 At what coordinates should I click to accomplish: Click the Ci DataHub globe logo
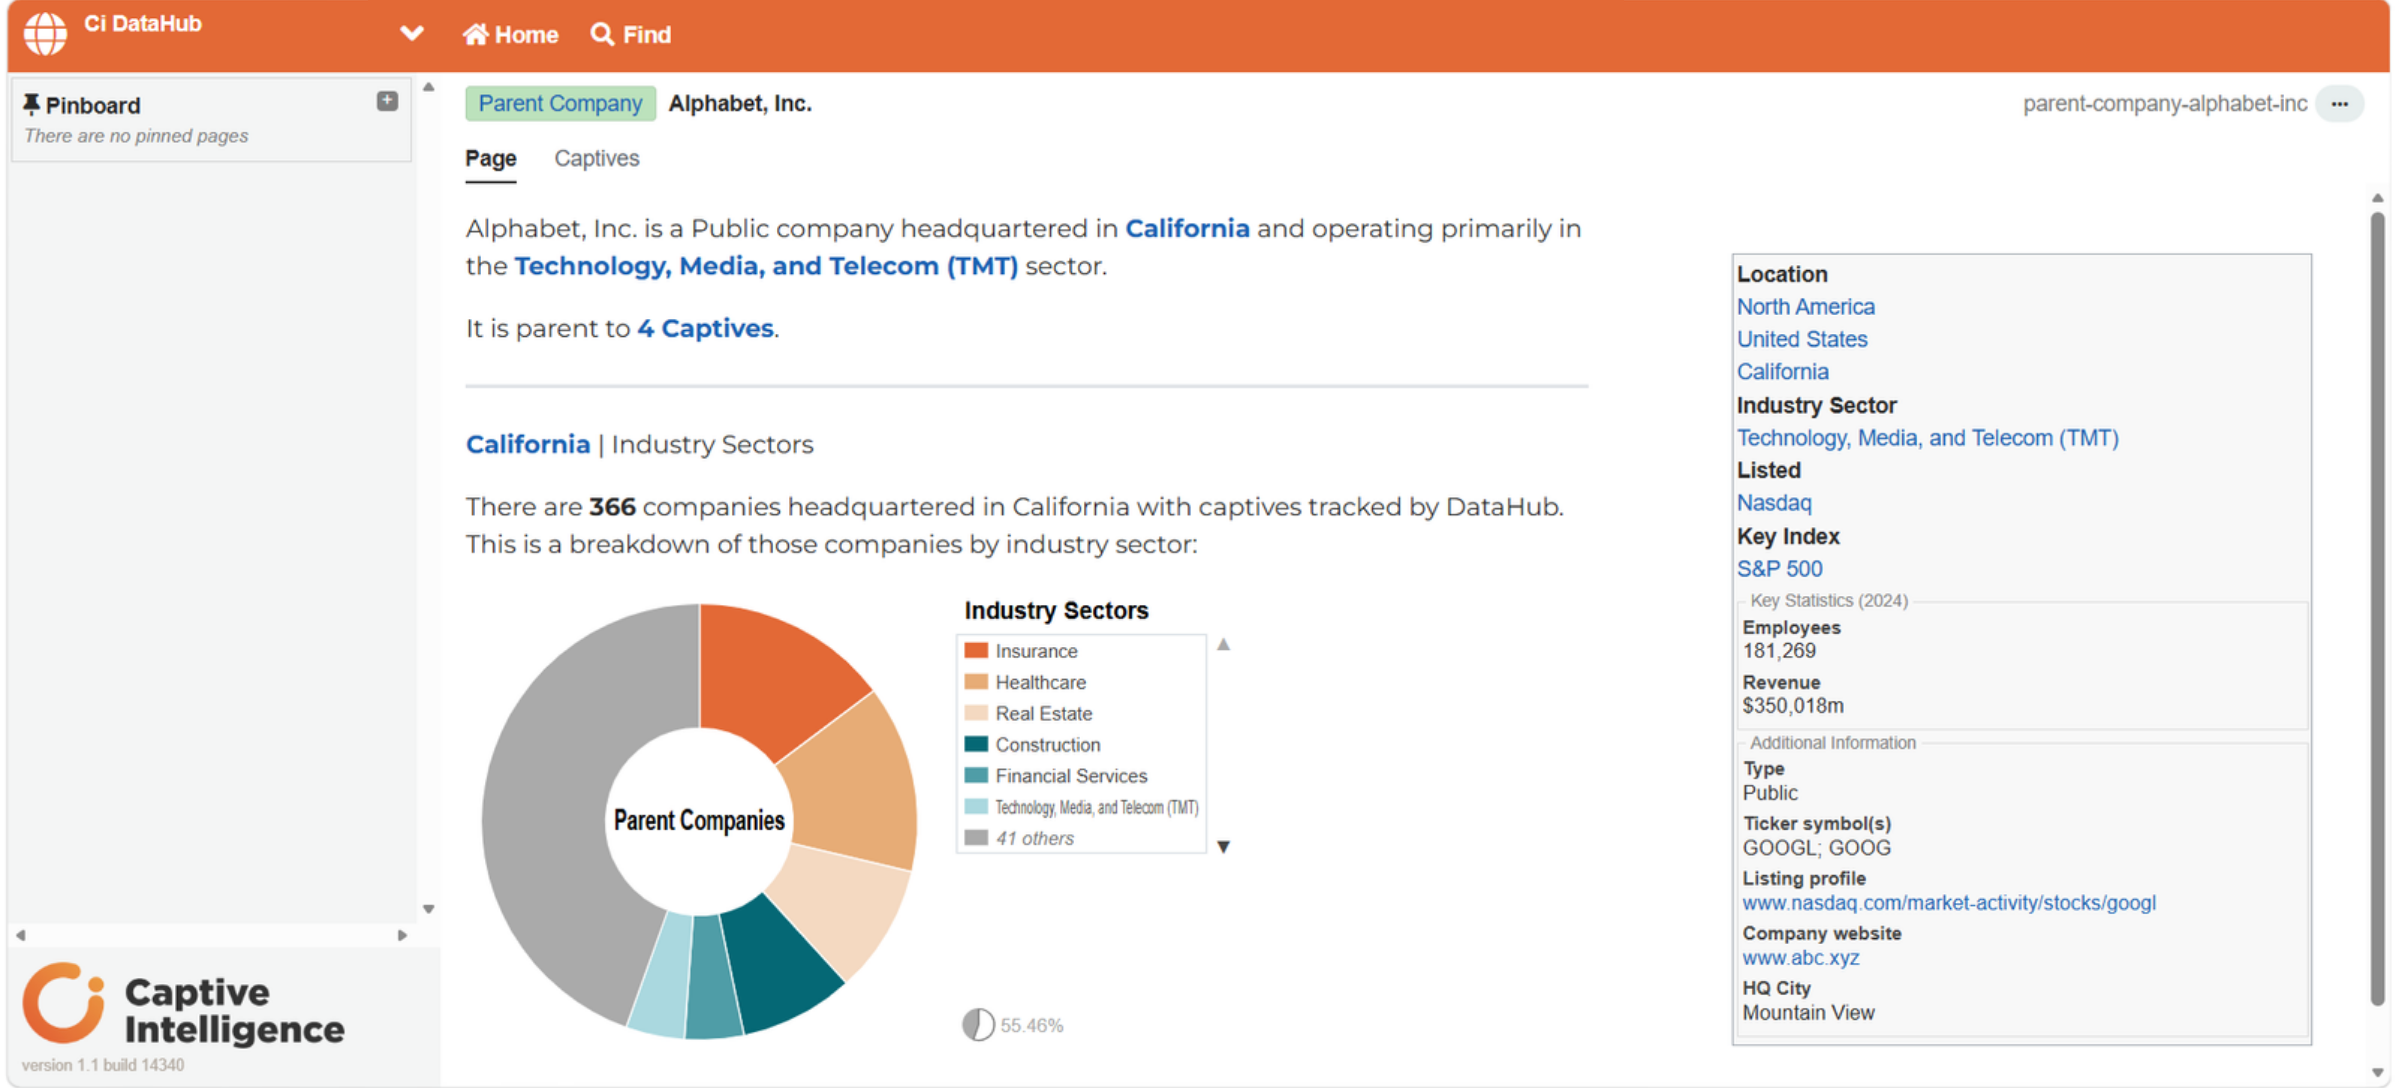[45, 33]
